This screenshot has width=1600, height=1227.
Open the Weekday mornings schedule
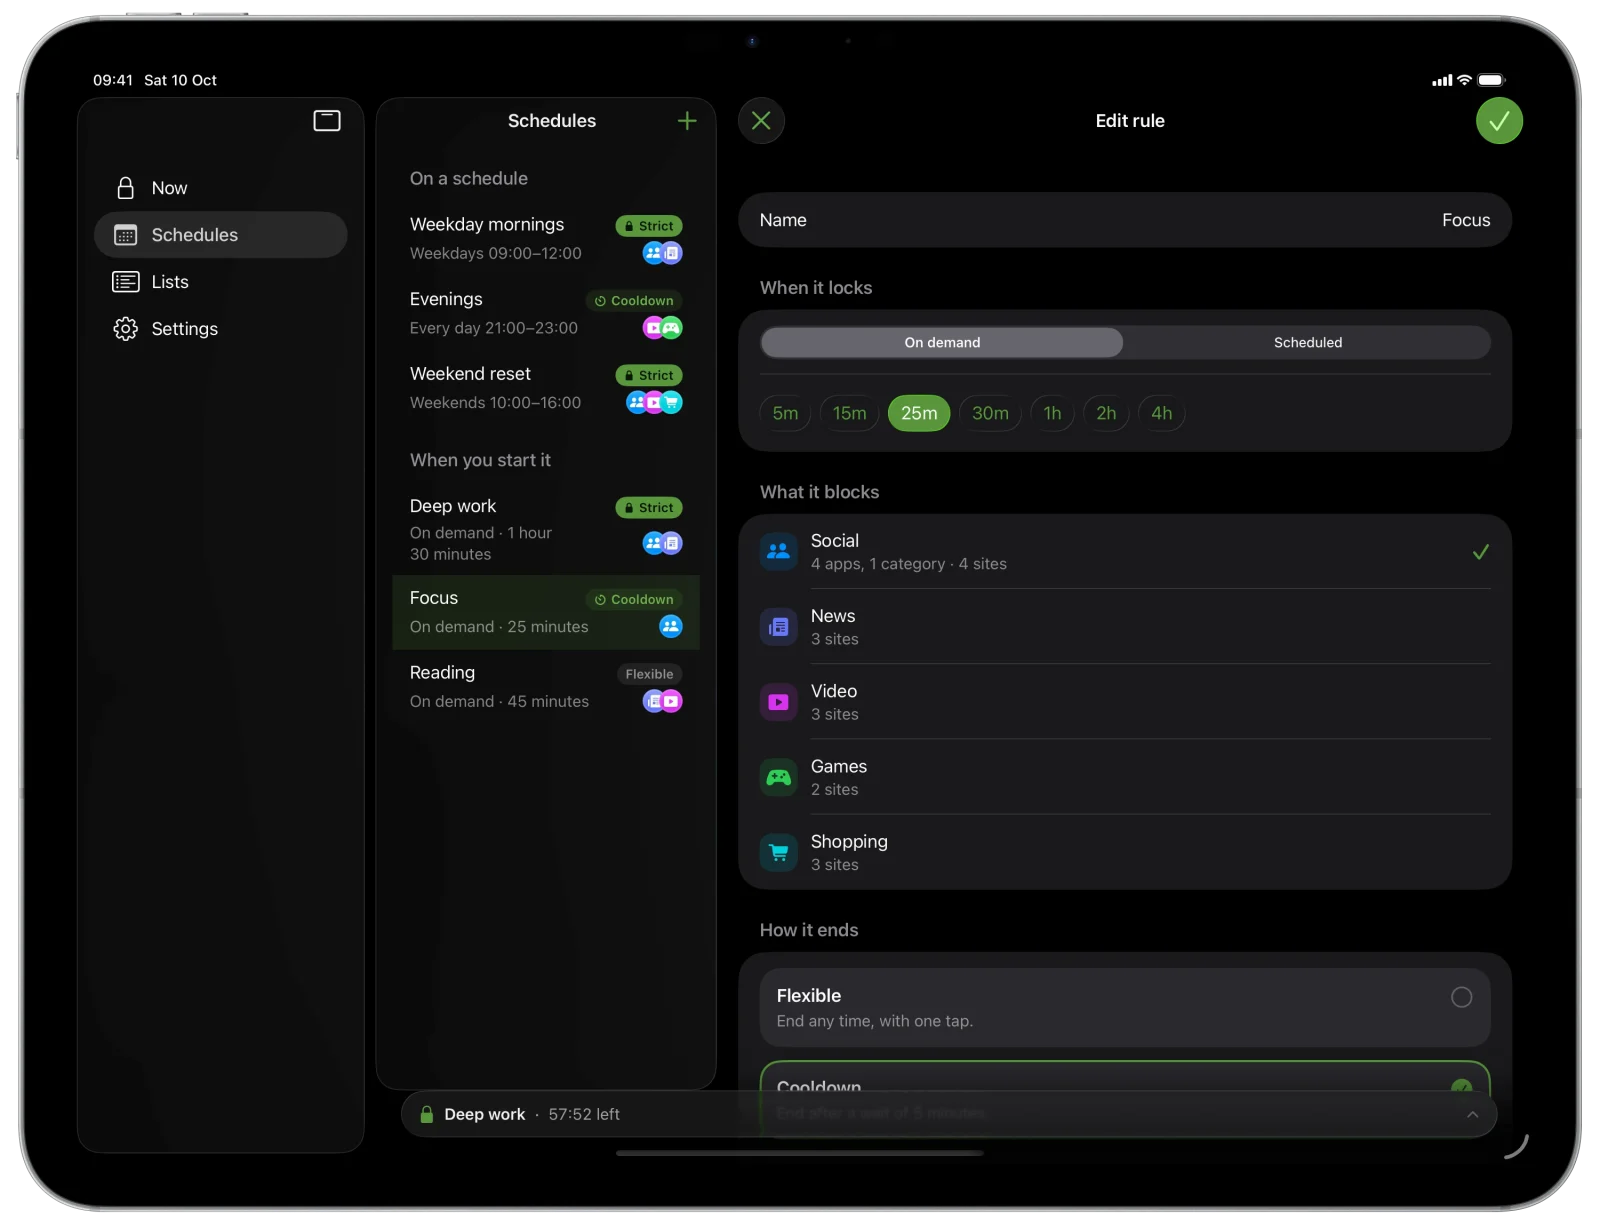(x=546, y=239)
